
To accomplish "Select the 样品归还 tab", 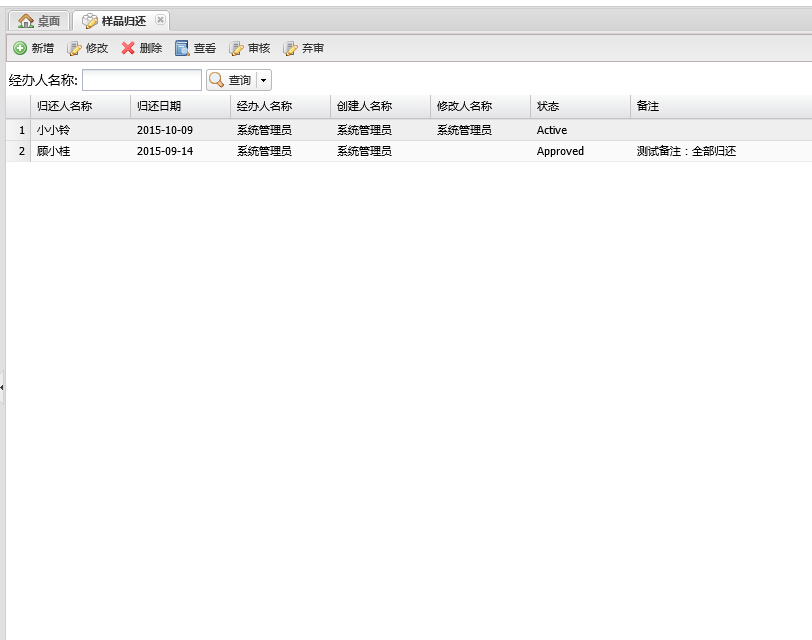I will pos(118,21).
